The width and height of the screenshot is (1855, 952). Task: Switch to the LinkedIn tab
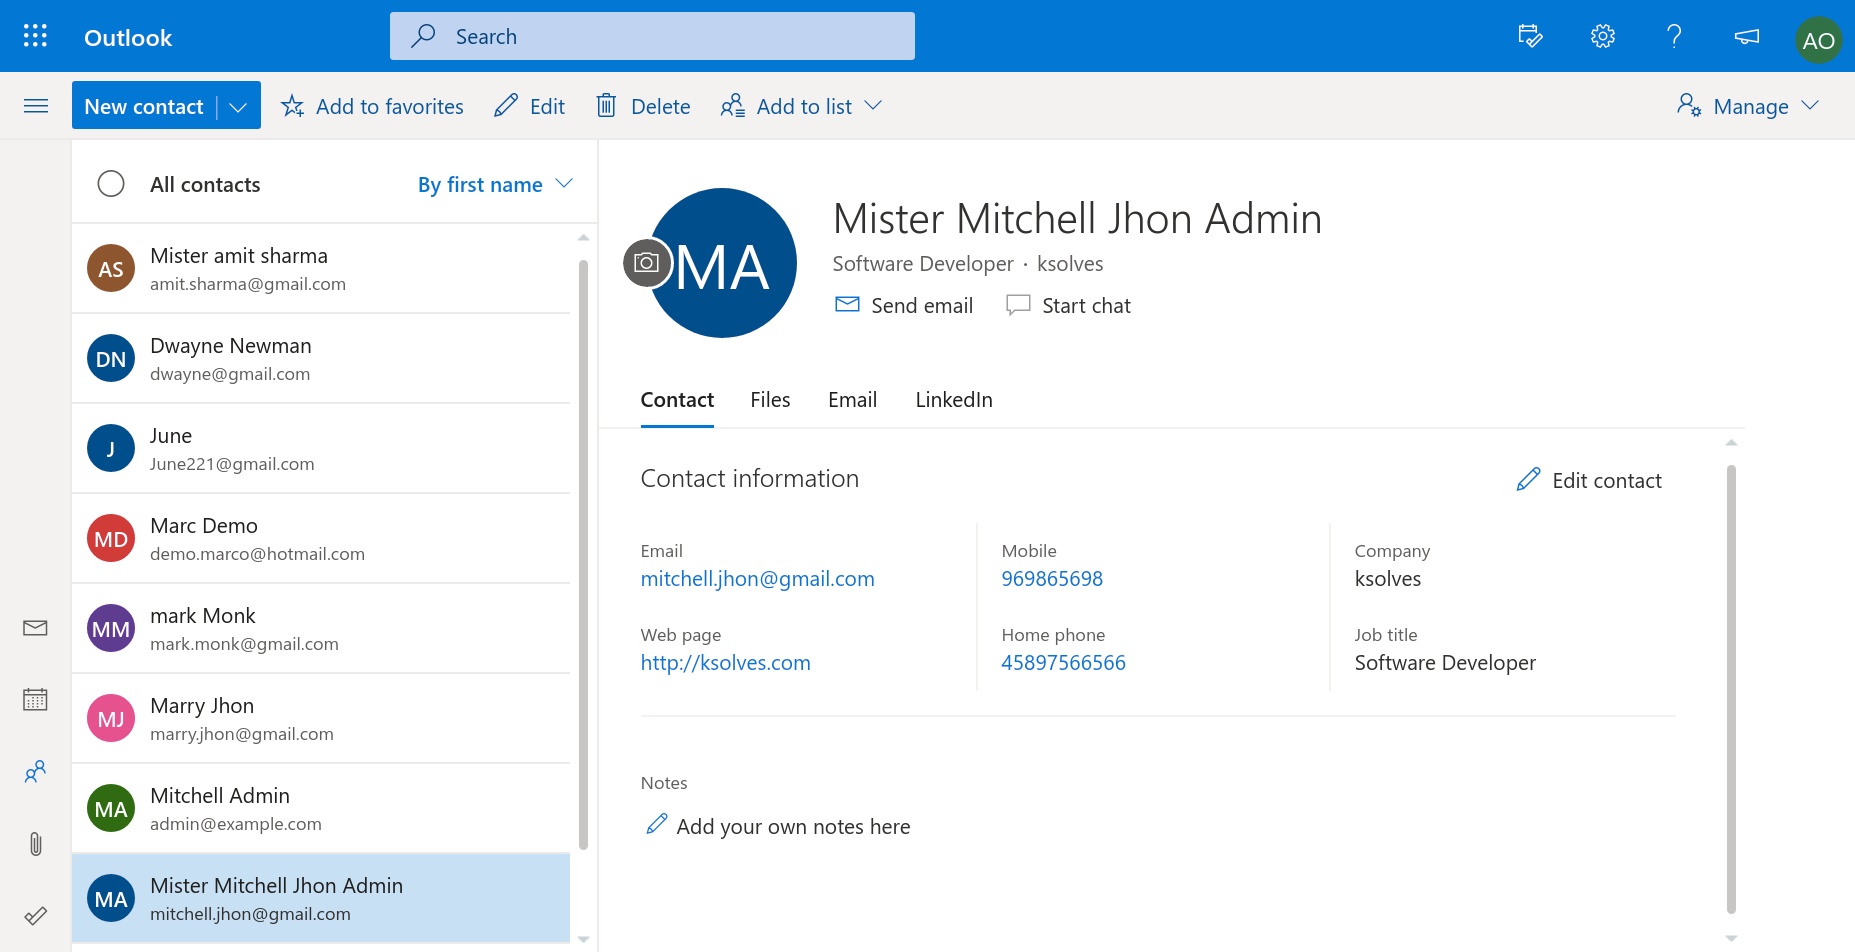click(x=954, y=400)
